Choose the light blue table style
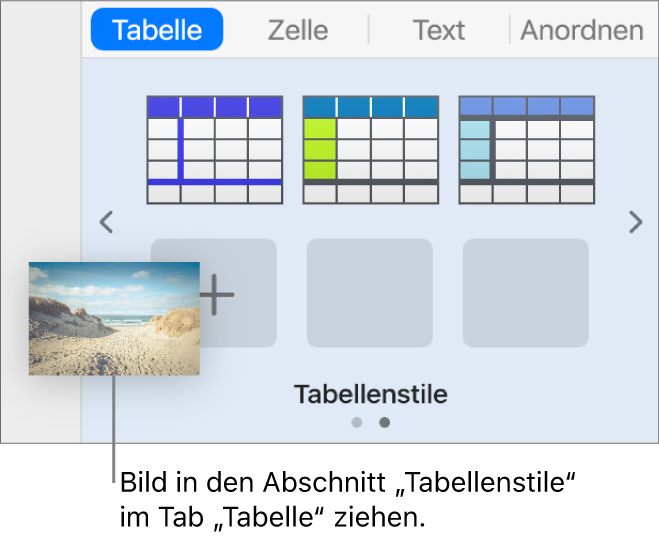The image size is (659, 545). click(527, 150)
